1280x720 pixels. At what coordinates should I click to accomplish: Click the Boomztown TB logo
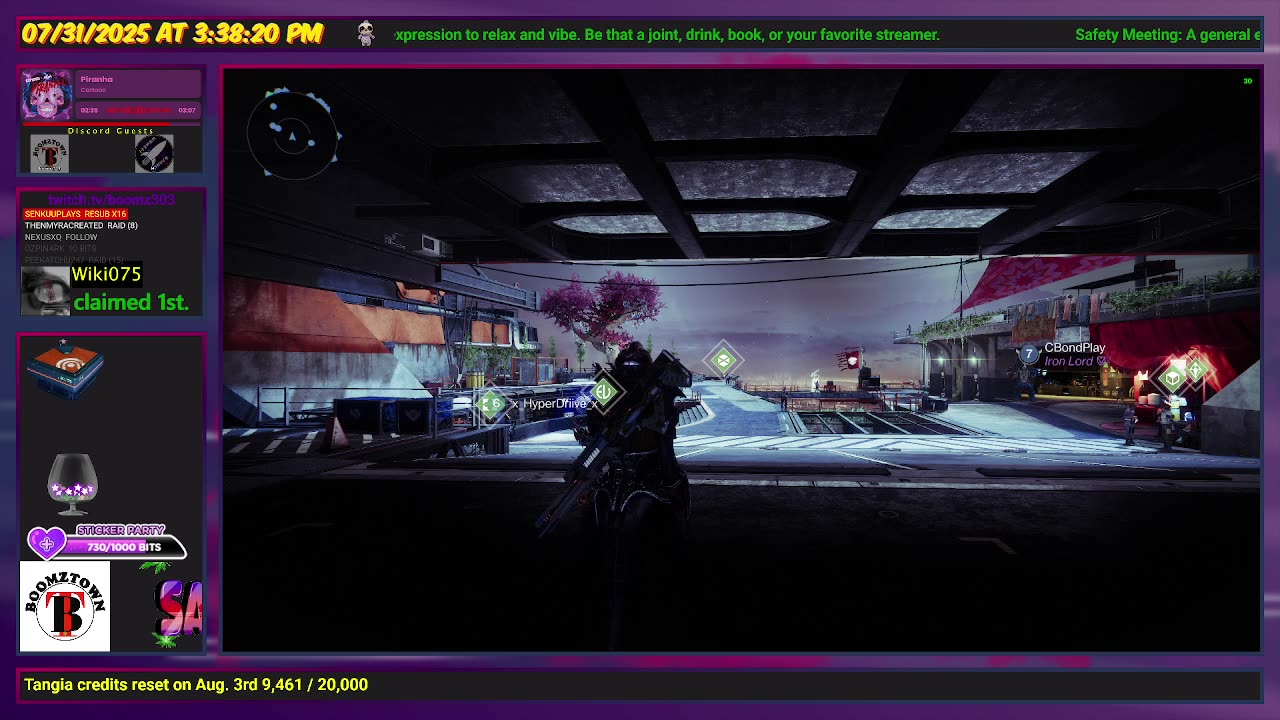tap(65, 606)
